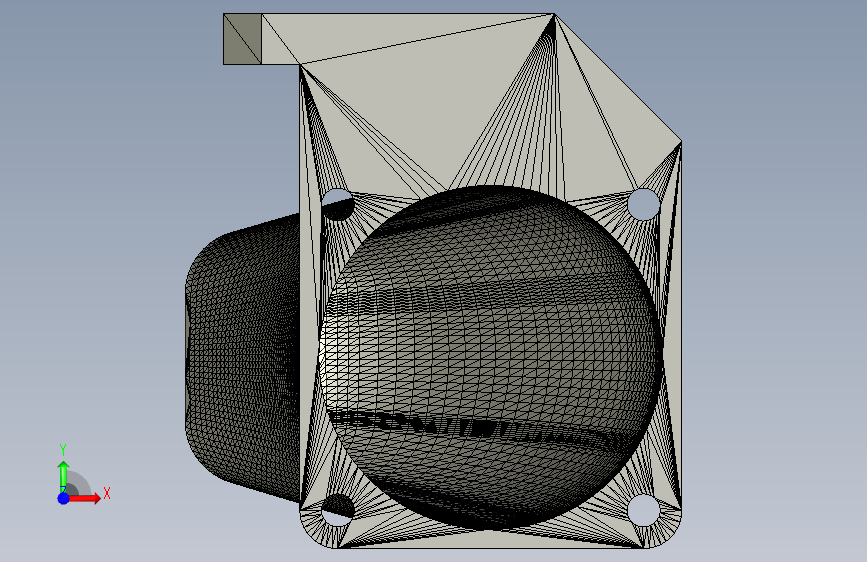Viewport: 867px width, 562px height.
Task: Select the dark square end face of the top bar
Action: [242, 39]
